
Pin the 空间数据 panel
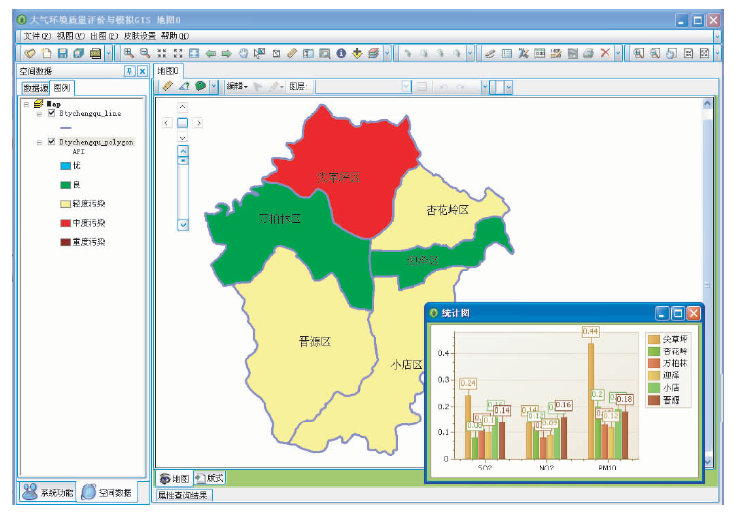point(129,71)
